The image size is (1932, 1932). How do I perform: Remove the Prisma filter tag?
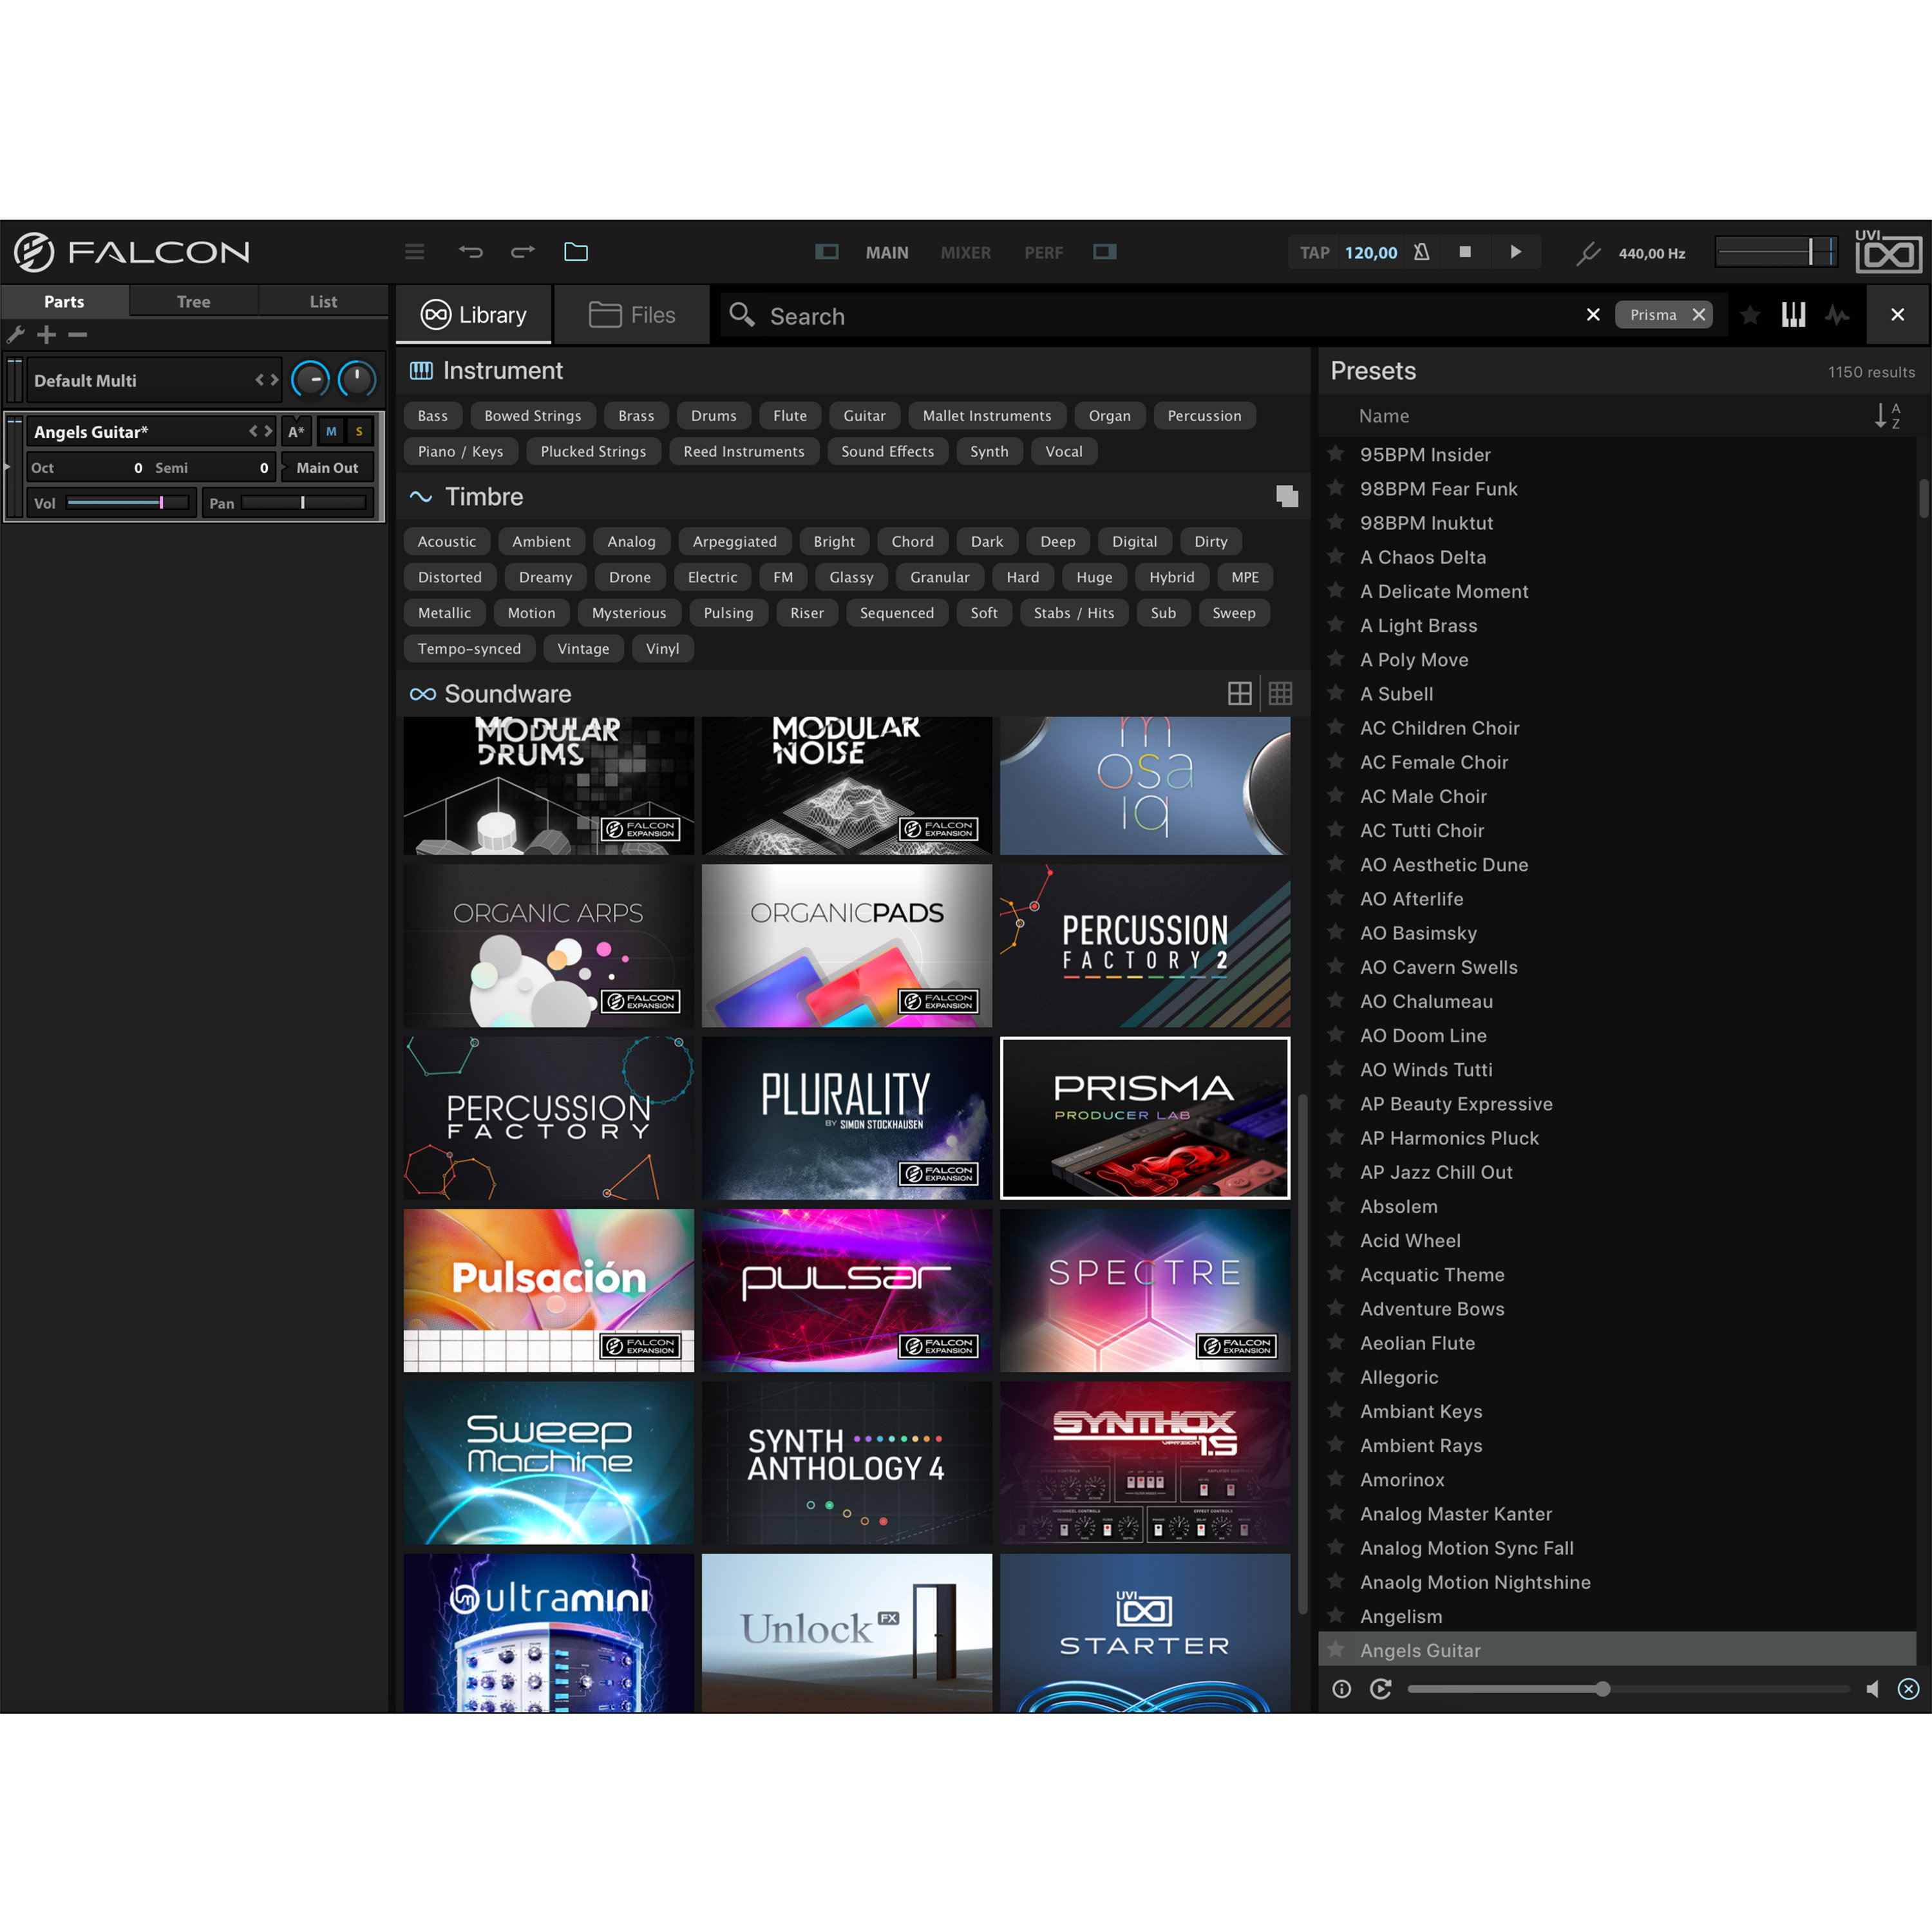pyautogui.click(x=1698, y=315)
